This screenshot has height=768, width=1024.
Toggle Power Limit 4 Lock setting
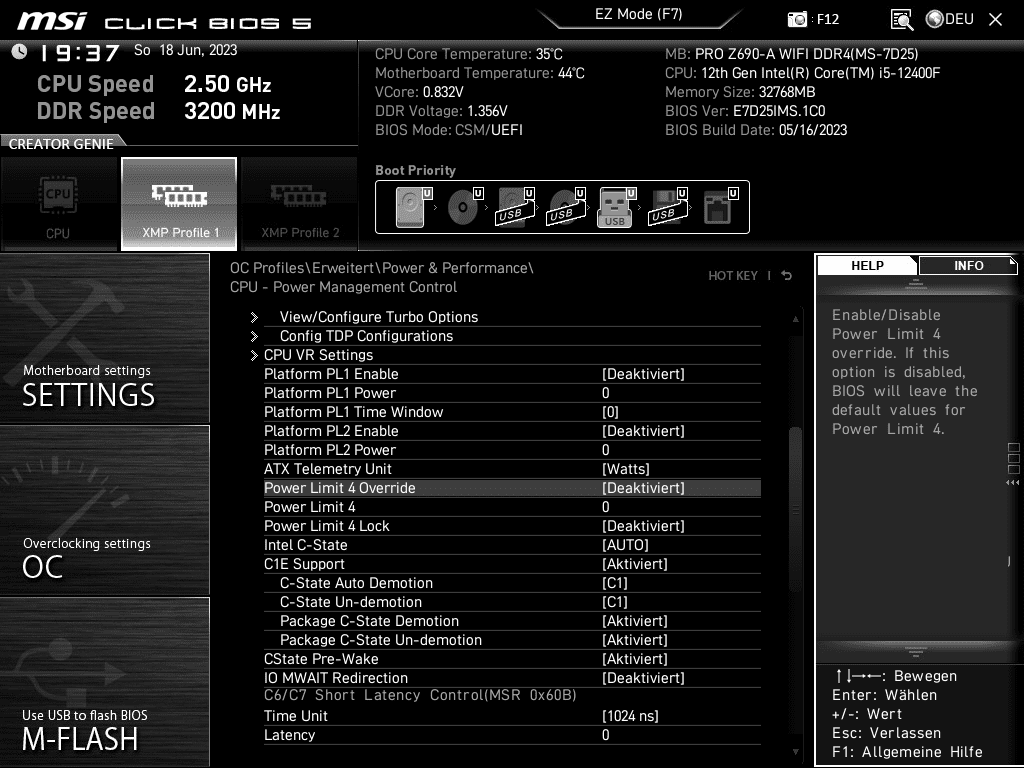(512, 526)
